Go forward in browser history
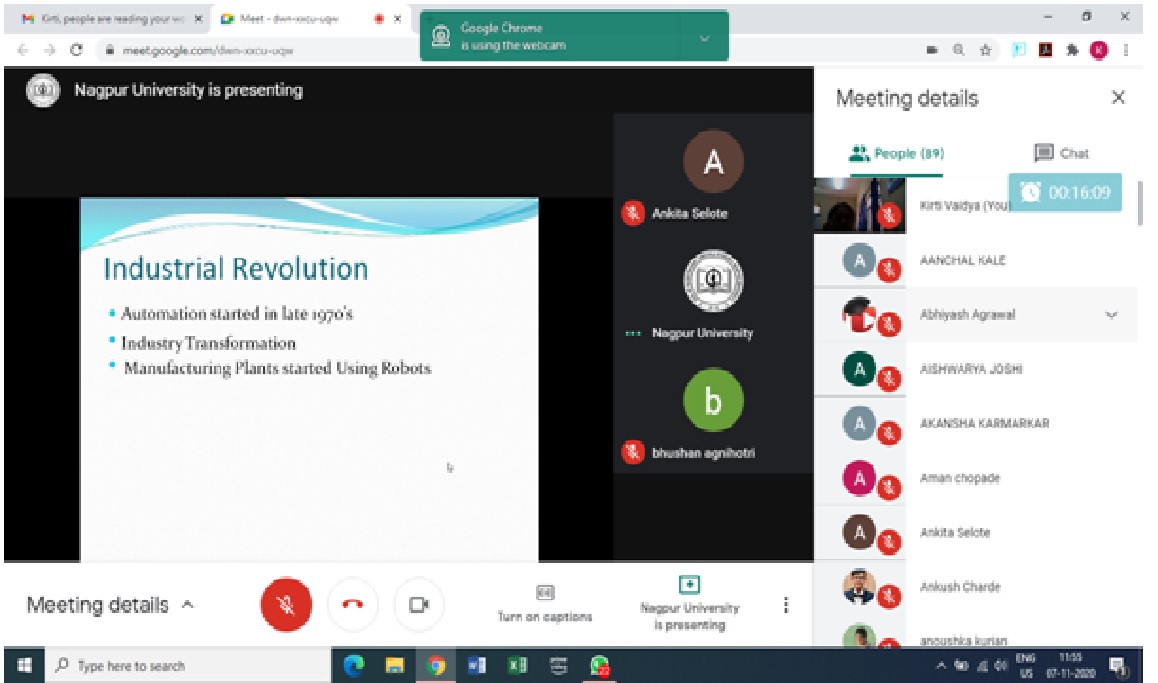Screen dimensions: 1158x683 49,50
